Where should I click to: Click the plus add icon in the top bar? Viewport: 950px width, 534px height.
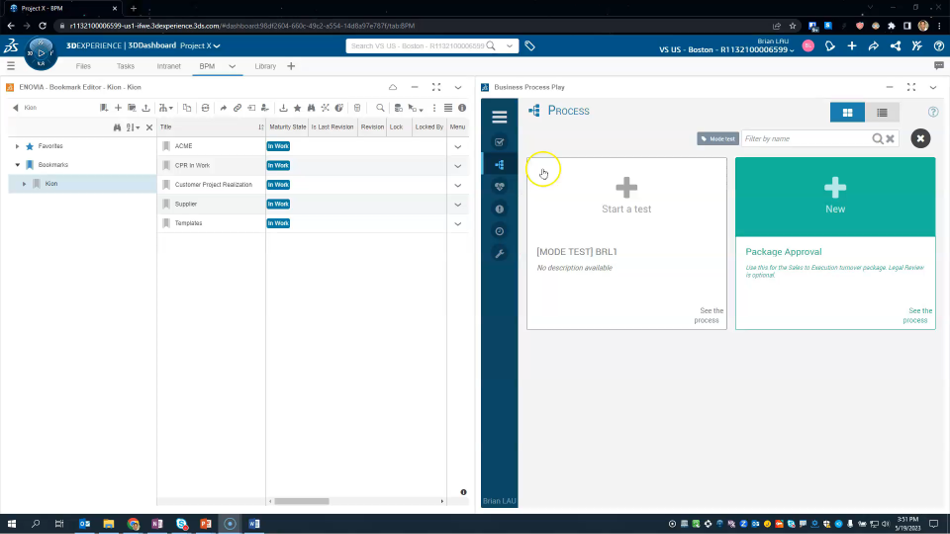(x=852, y=46)
